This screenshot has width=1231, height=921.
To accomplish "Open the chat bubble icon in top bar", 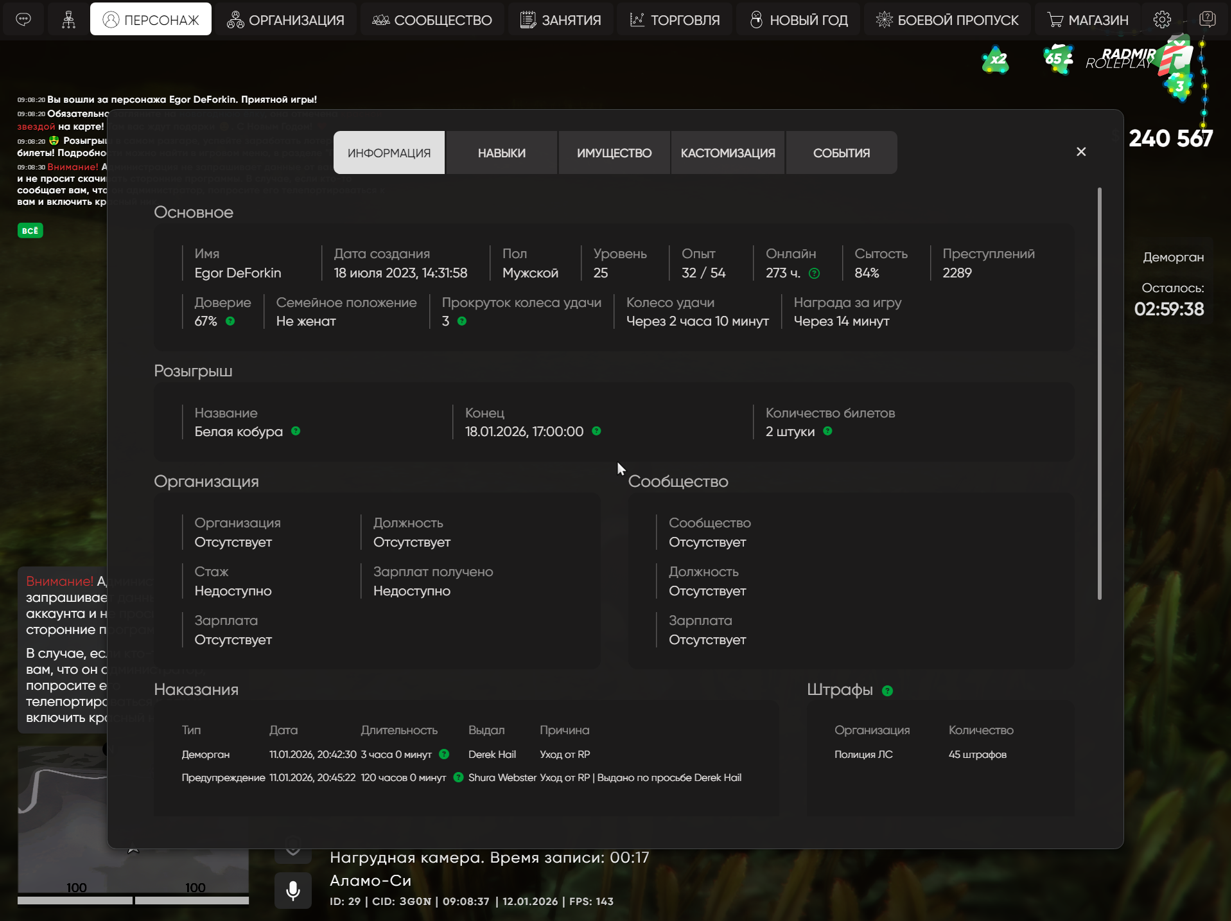I will click(23, 19).
